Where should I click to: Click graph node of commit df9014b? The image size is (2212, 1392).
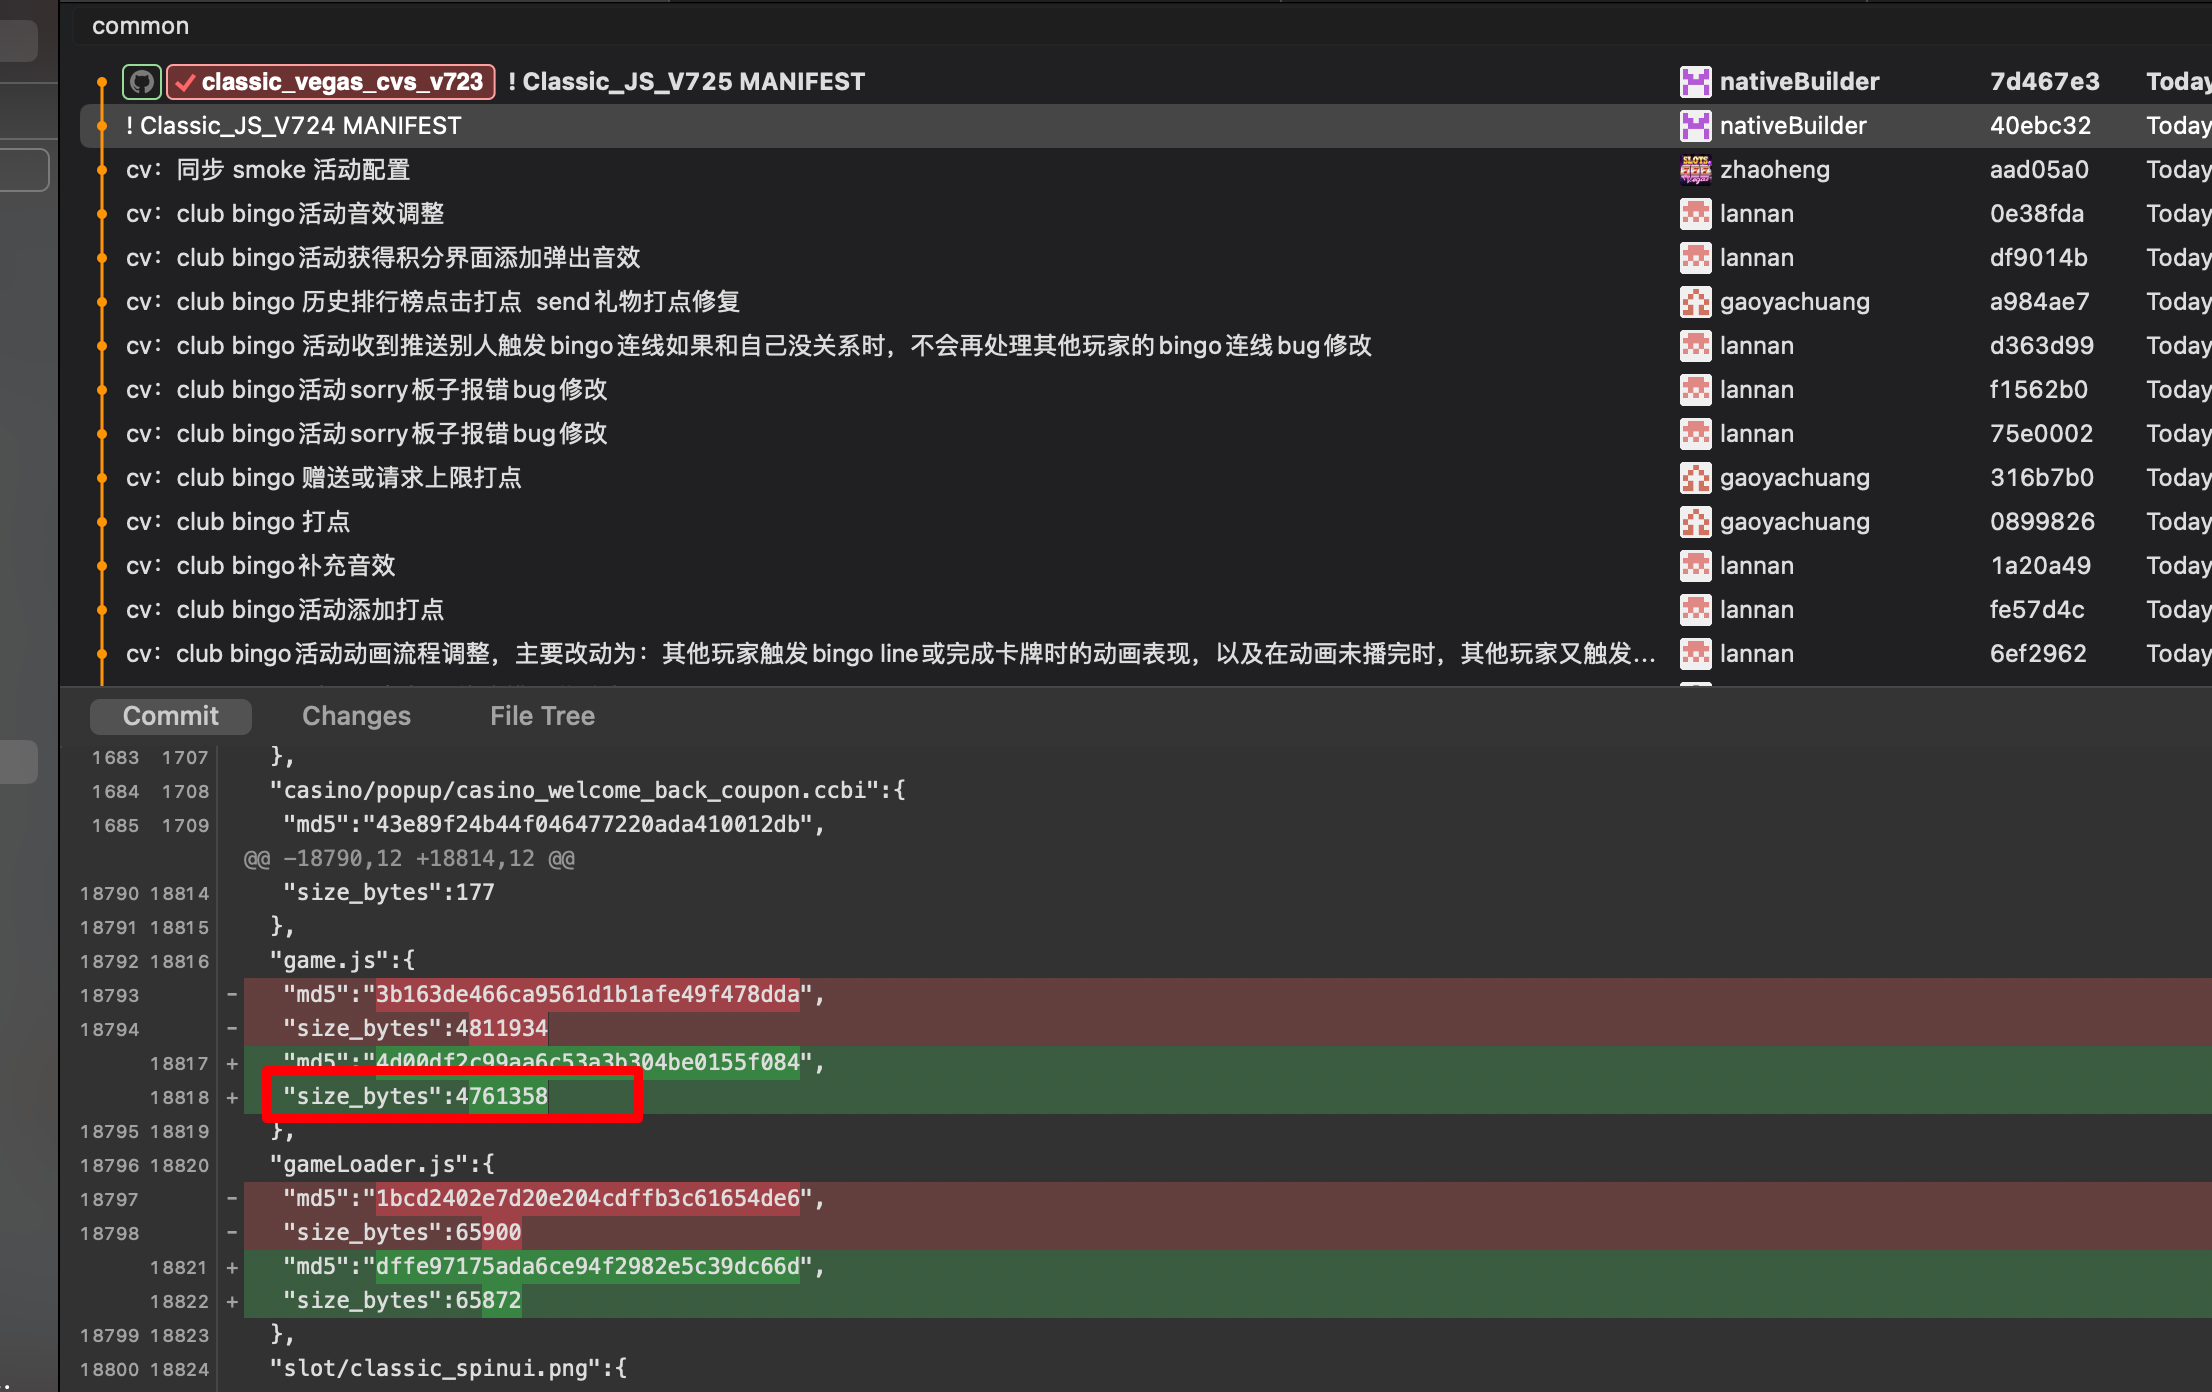click(102, 258)
